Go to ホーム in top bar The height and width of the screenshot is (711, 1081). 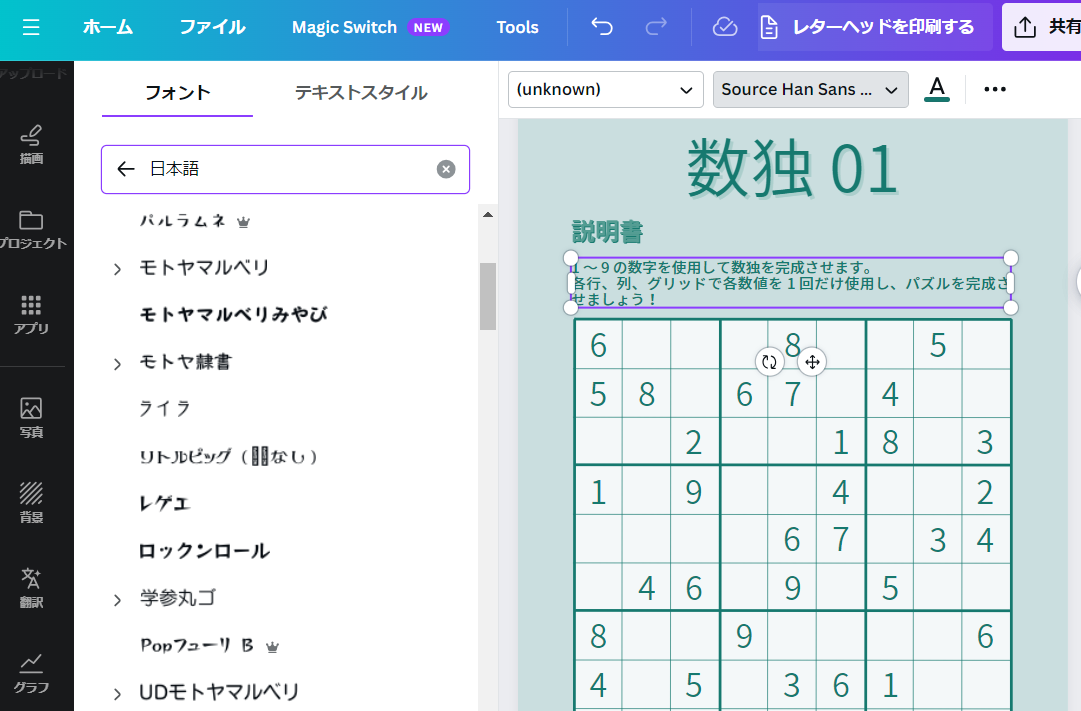coord(108,27)
